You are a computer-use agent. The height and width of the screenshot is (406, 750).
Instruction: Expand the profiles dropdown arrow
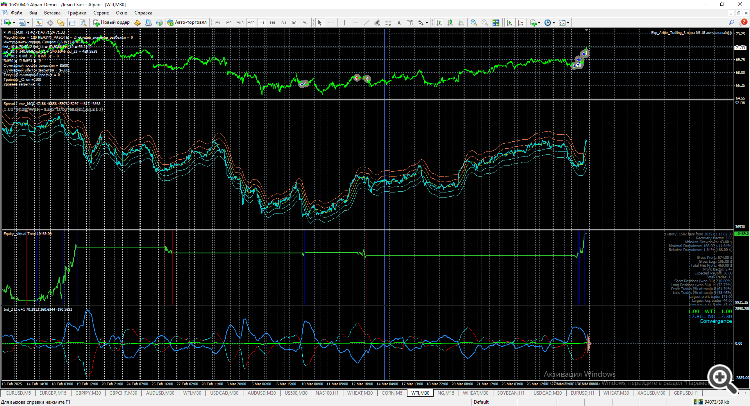pyautogui.click(x=29, y=22)
